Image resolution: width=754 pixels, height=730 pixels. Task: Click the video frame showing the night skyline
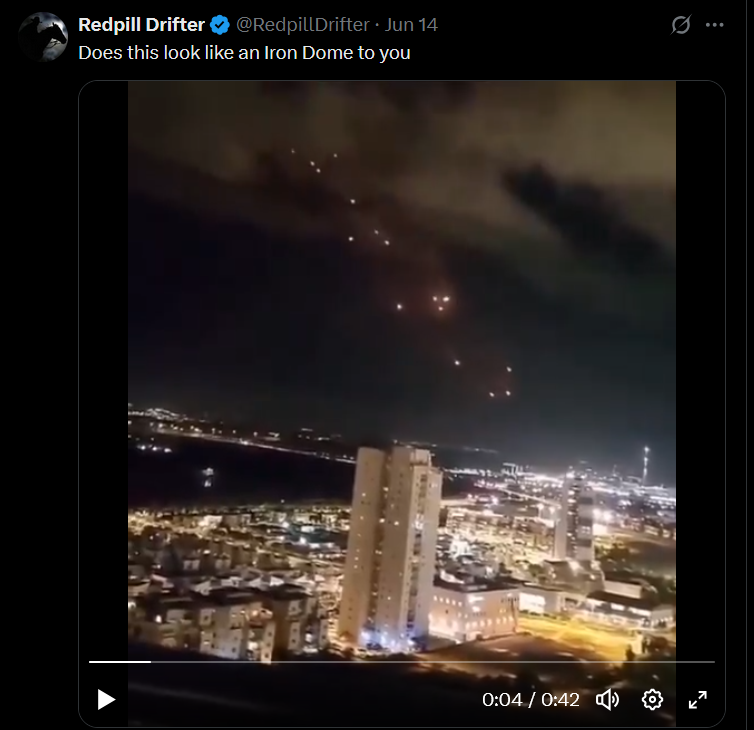tap(402, 370)
